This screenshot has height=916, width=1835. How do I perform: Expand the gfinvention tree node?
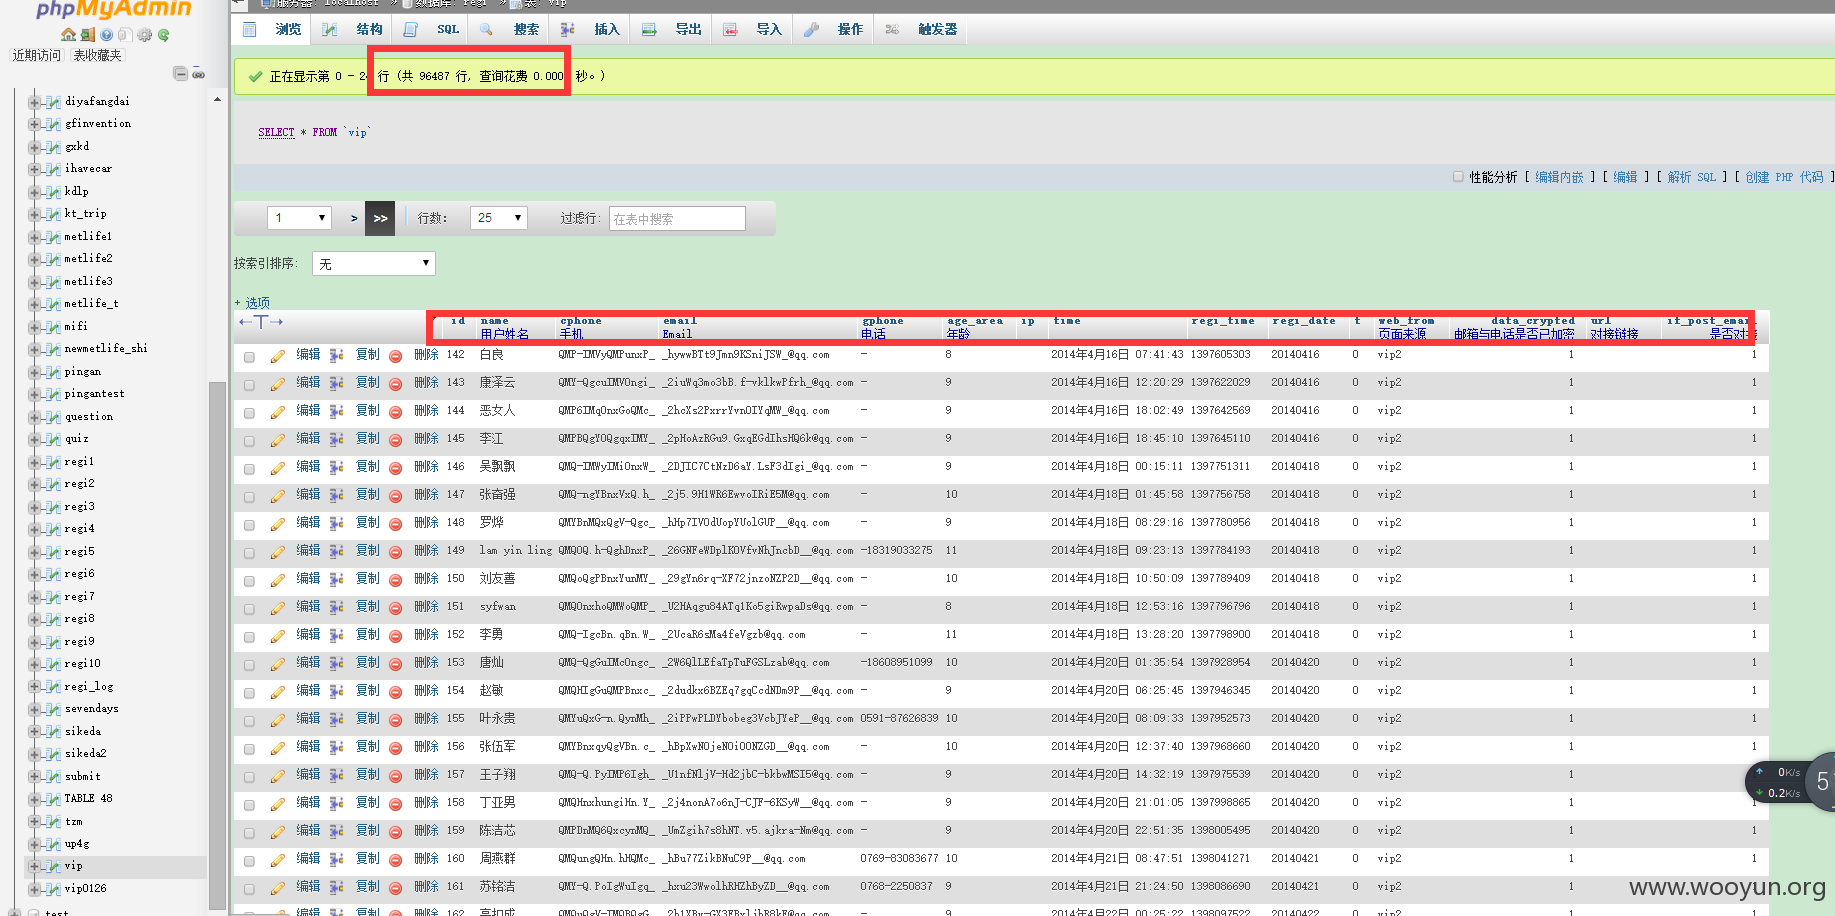pos(34,124)
